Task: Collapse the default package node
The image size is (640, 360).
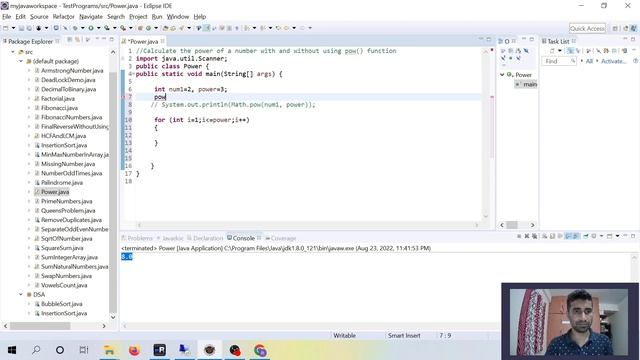Action: point(21,61)
